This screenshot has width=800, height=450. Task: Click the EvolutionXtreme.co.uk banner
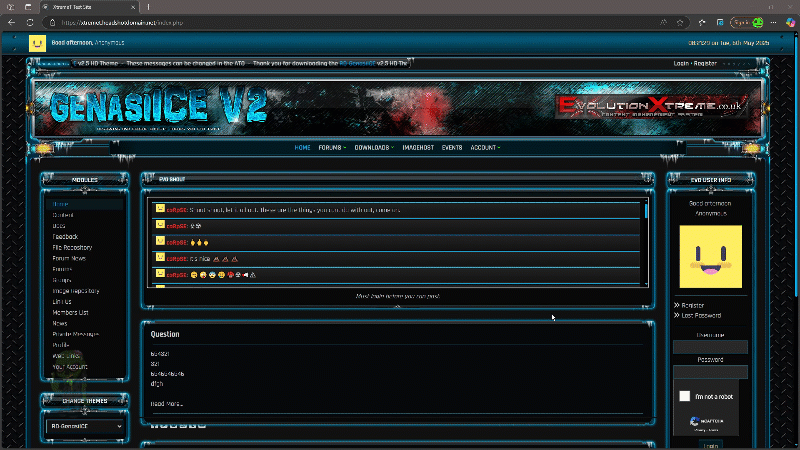(x=651, y=107)
